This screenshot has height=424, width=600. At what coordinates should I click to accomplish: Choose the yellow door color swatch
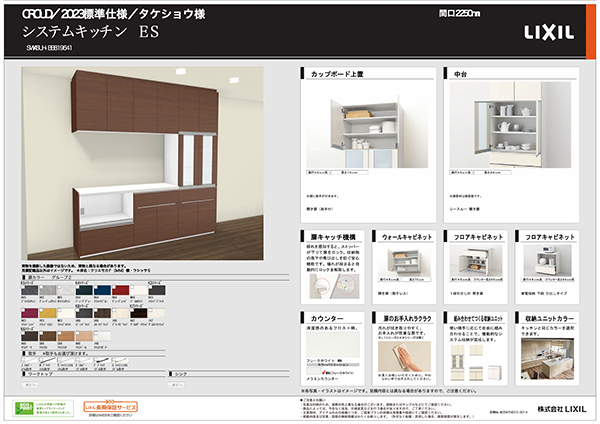(48, 313)
